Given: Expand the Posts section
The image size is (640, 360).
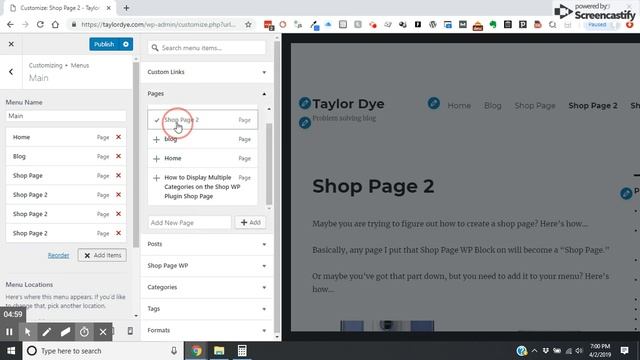Looking at the screenshot, I should 207,244.
